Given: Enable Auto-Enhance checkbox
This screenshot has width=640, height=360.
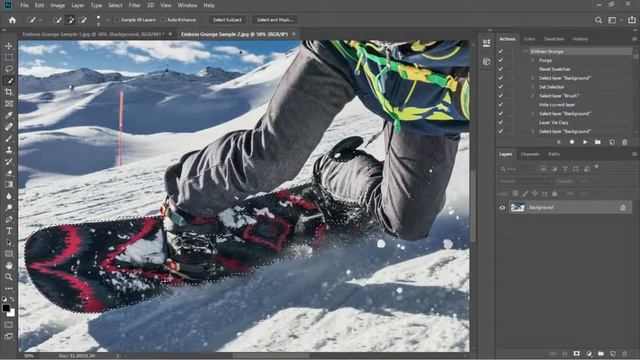Looking at the screenshot, I should pyautogui.click(x=163, y=20).
